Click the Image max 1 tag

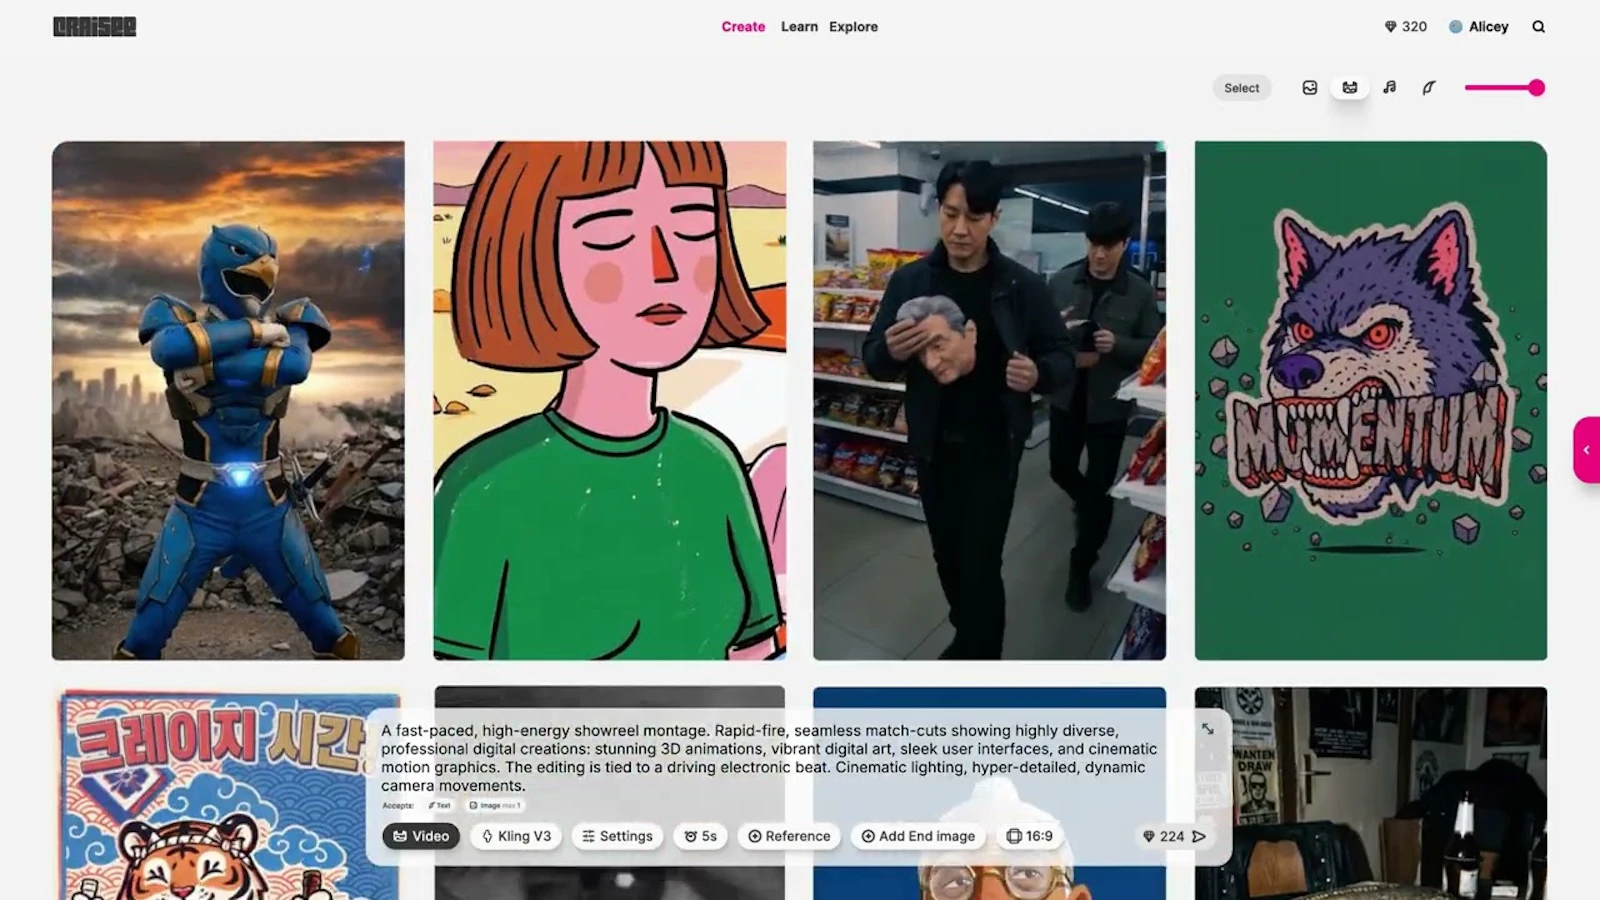tap(495, 805)
